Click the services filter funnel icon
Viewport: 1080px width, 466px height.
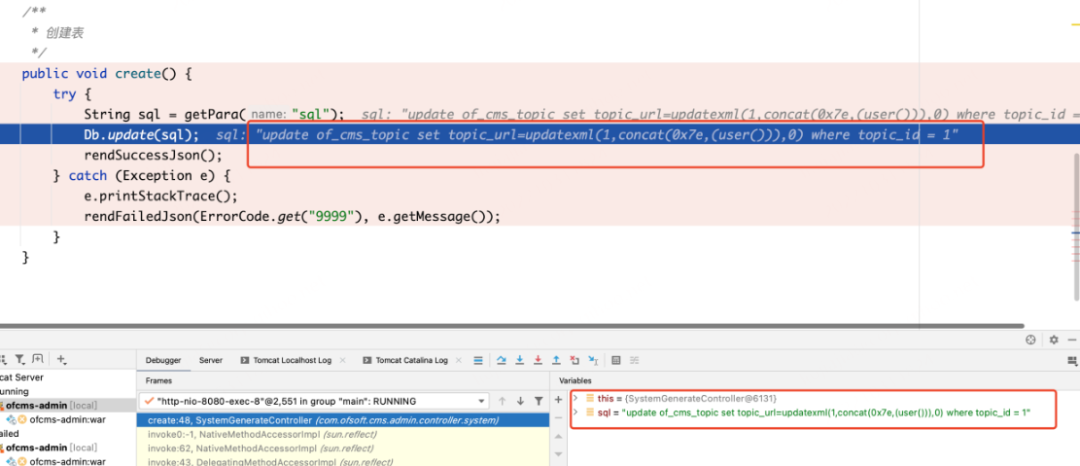tap(20, 359)
